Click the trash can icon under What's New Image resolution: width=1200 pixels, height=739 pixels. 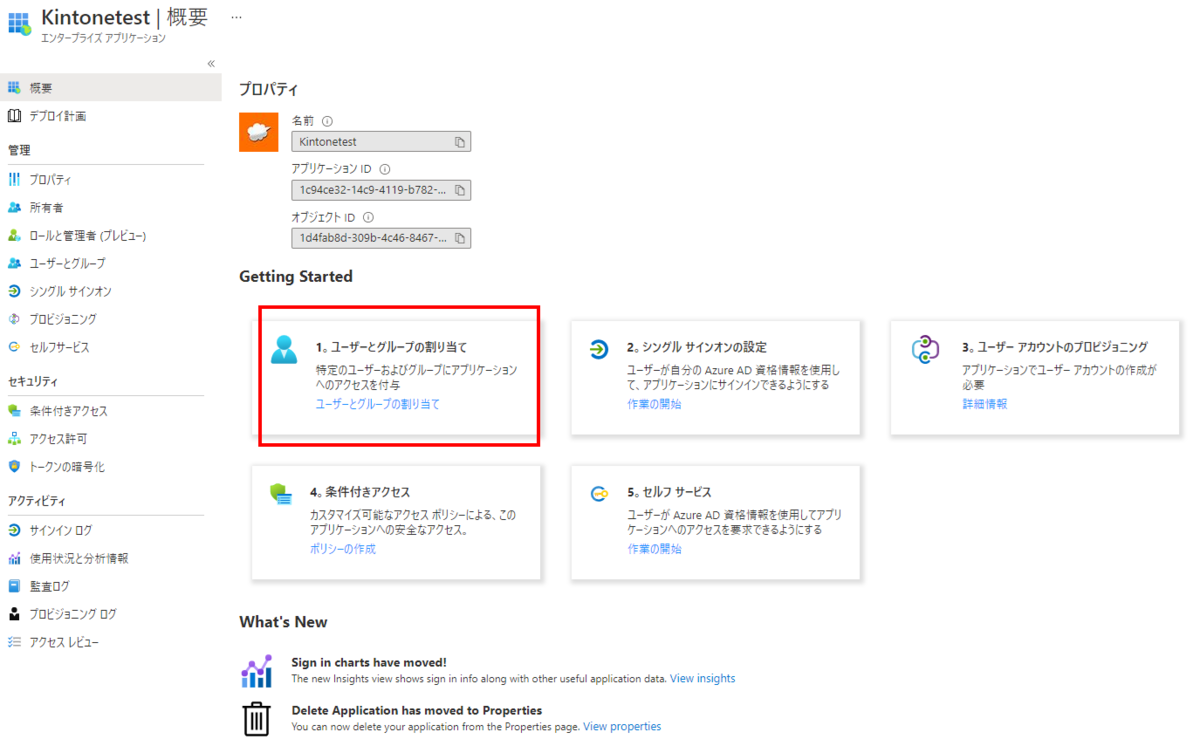(x=257, y=719)
